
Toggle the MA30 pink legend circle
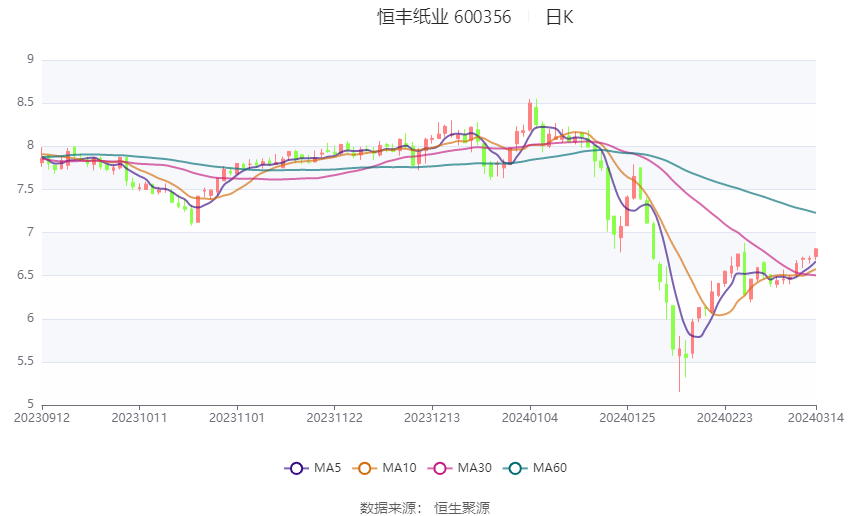tap(440, 468)
